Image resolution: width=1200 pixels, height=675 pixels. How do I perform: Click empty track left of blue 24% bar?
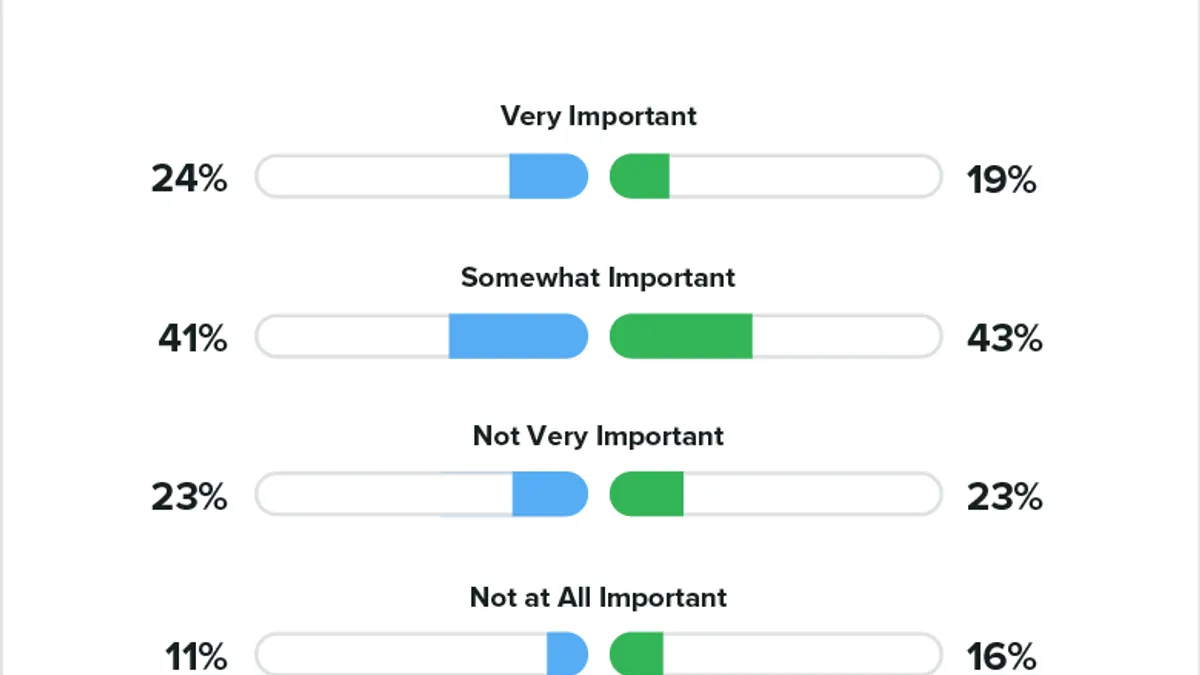(x=382, y=177)
